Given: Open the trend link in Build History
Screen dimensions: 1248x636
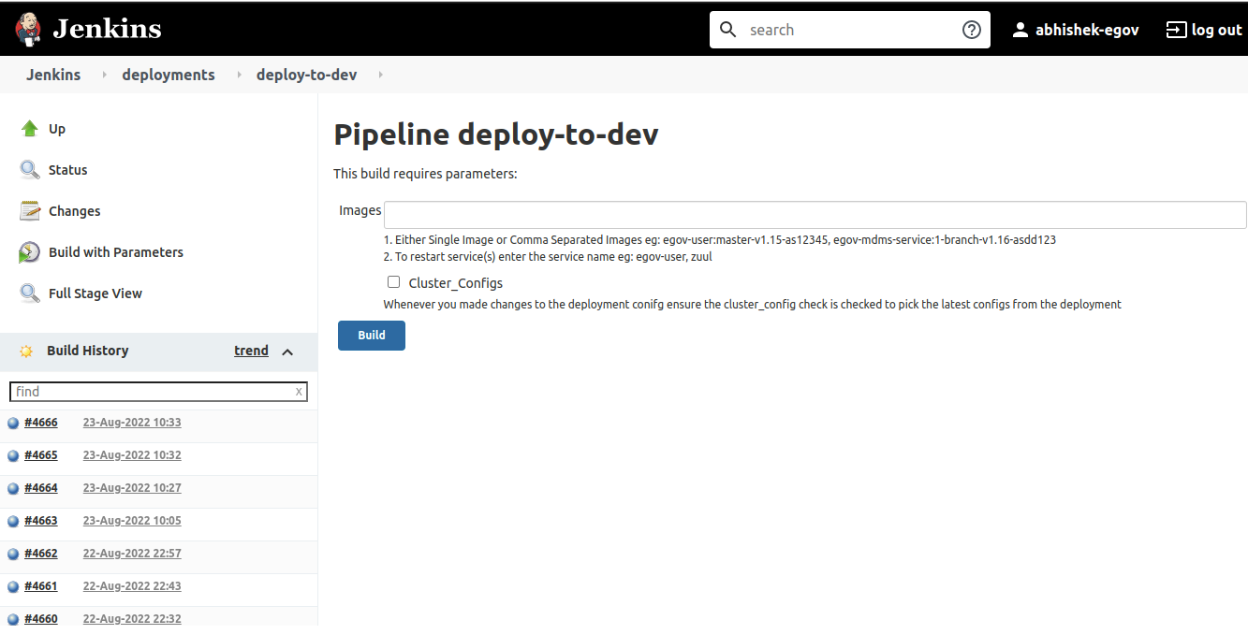Looking at the screenshot, I should click(251, 351).
